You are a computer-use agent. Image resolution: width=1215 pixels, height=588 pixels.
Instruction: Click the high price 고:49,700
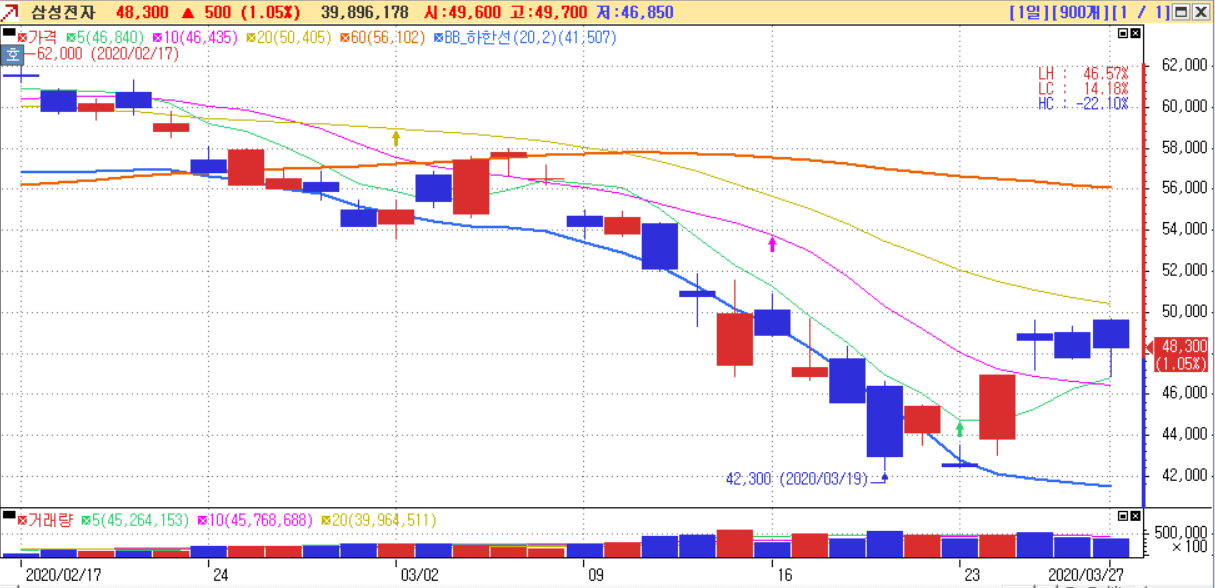(550, 13)
